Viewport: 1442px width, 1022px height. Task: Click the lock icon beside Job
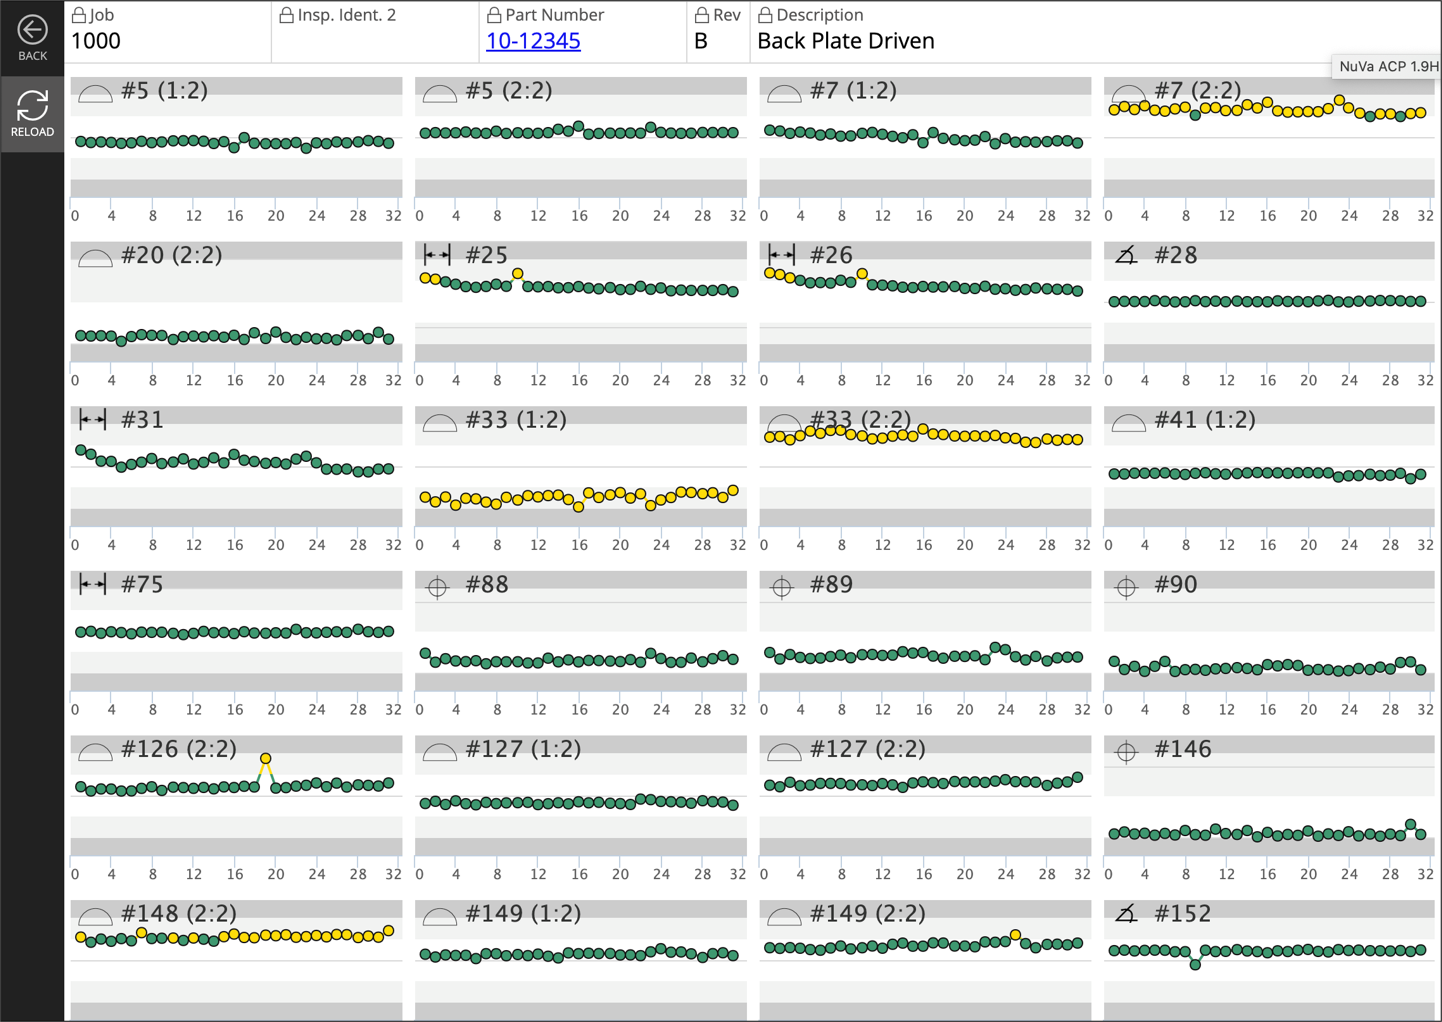coord(79,15)
